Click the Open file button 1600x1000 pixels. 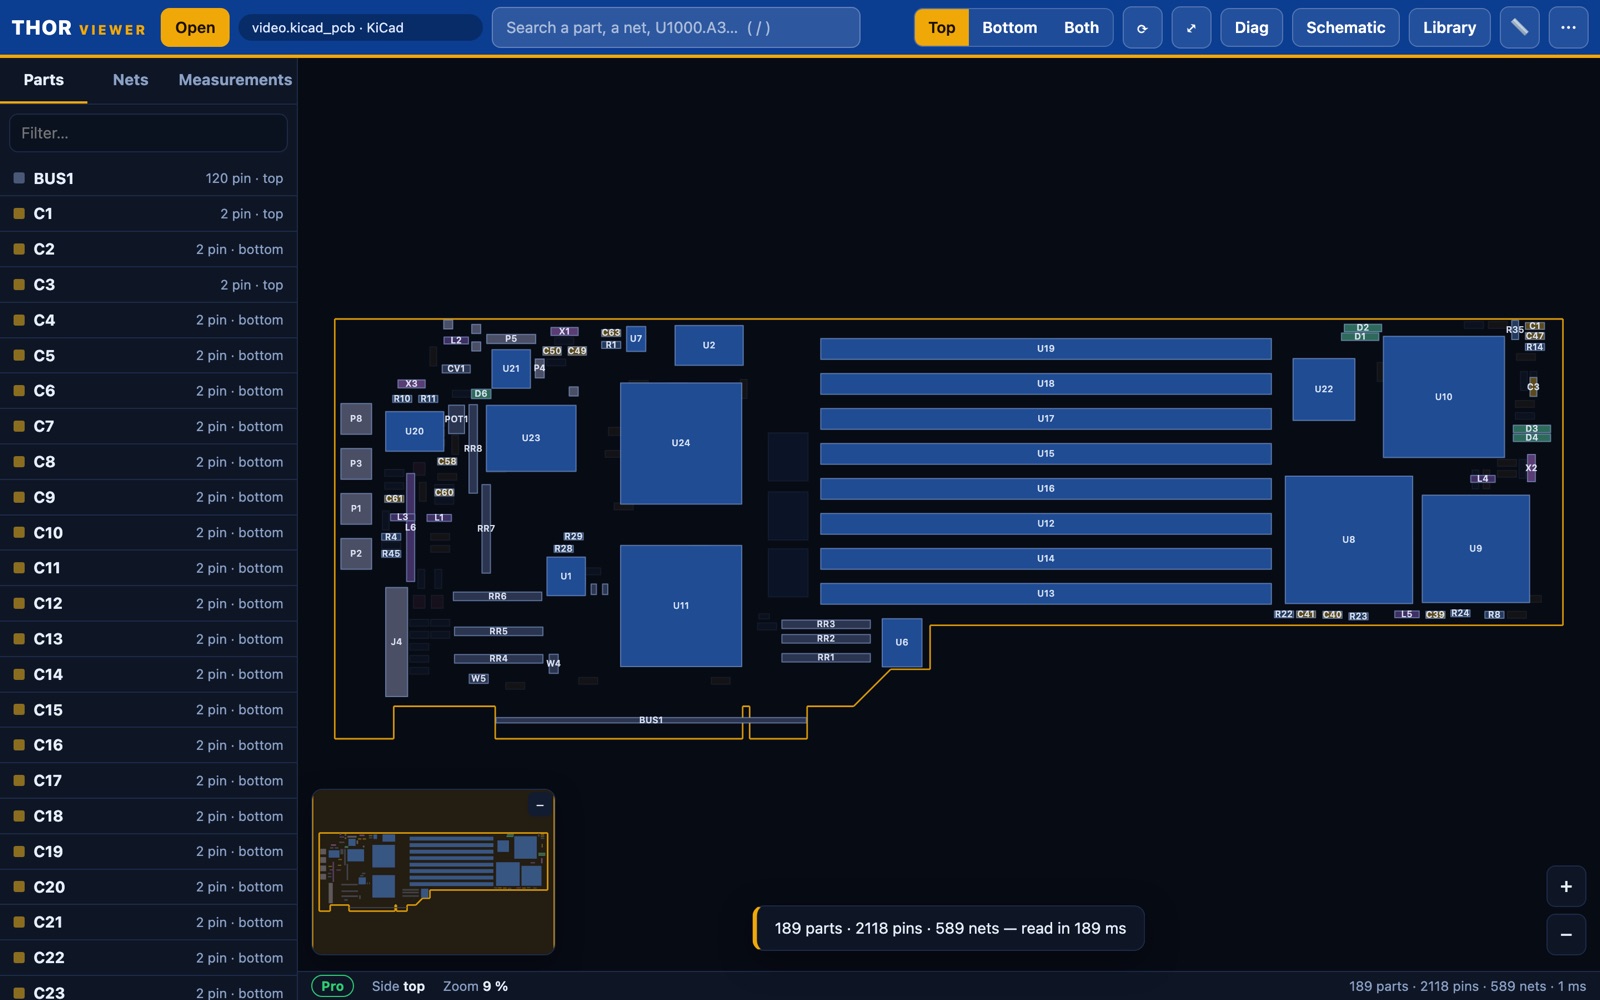point(195,28)
